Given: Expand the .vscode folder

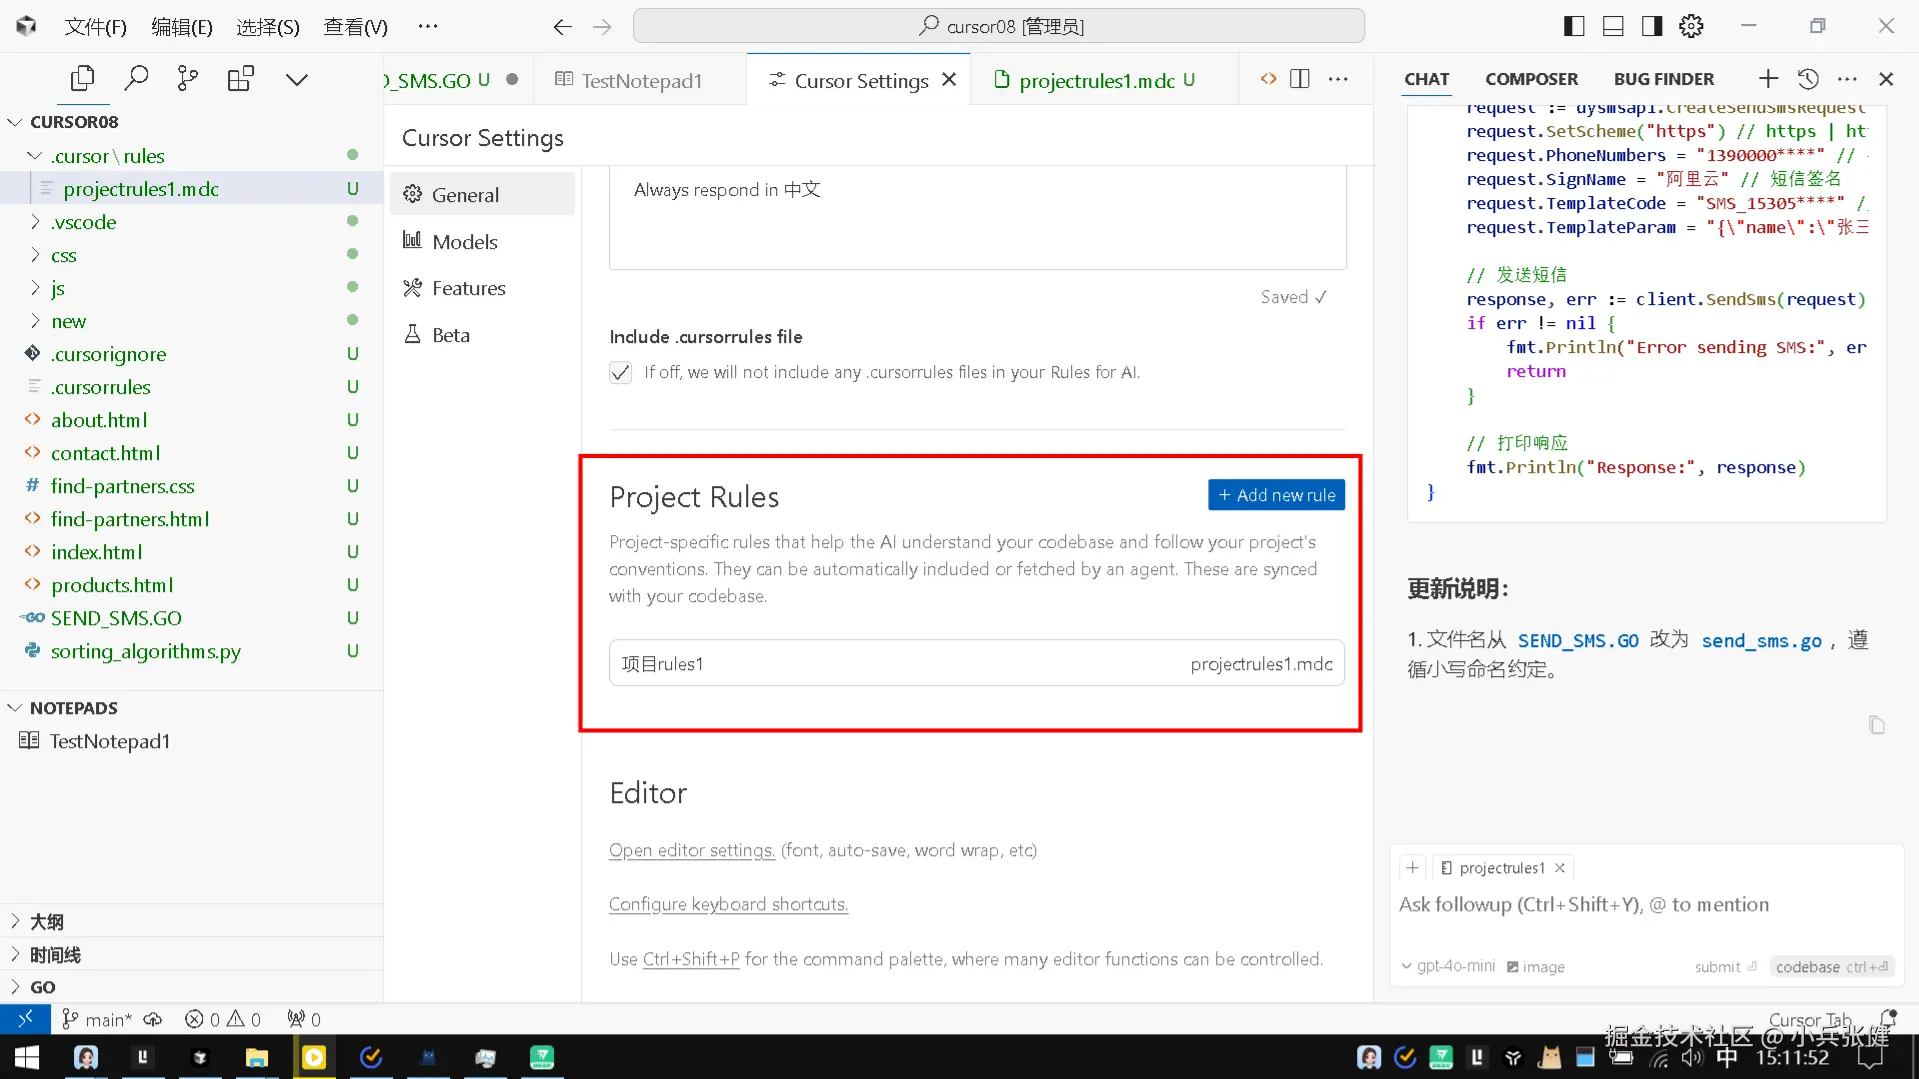Looking at the screenshot, I should pyautogui.click(x=192, y=222).
